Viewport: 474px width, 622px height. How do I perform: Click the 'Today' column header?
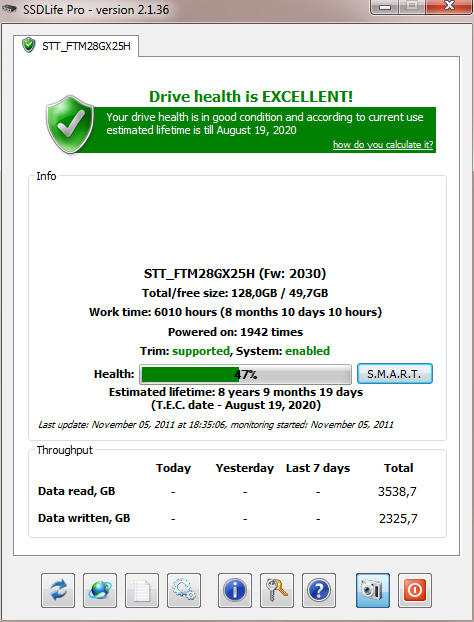tap(173, 468)
